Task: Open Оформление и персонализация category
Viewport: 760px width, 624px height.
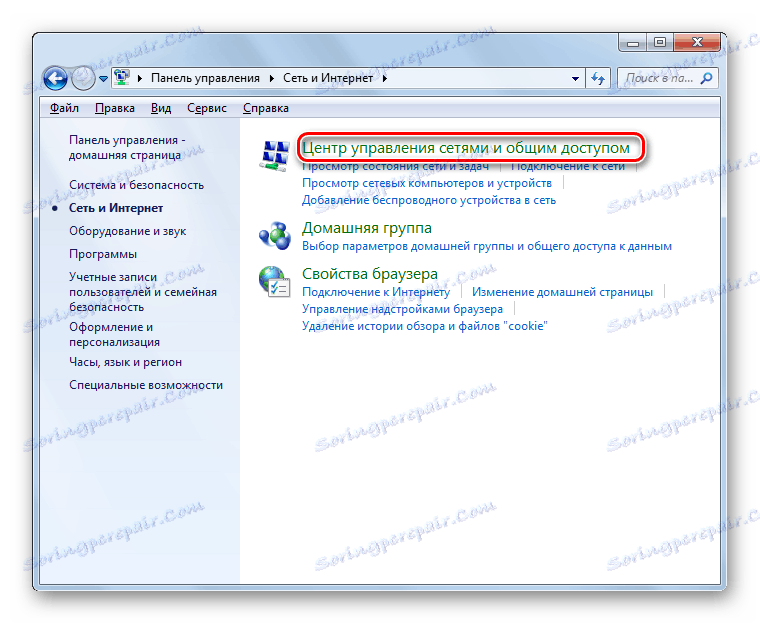Action: 114,335
